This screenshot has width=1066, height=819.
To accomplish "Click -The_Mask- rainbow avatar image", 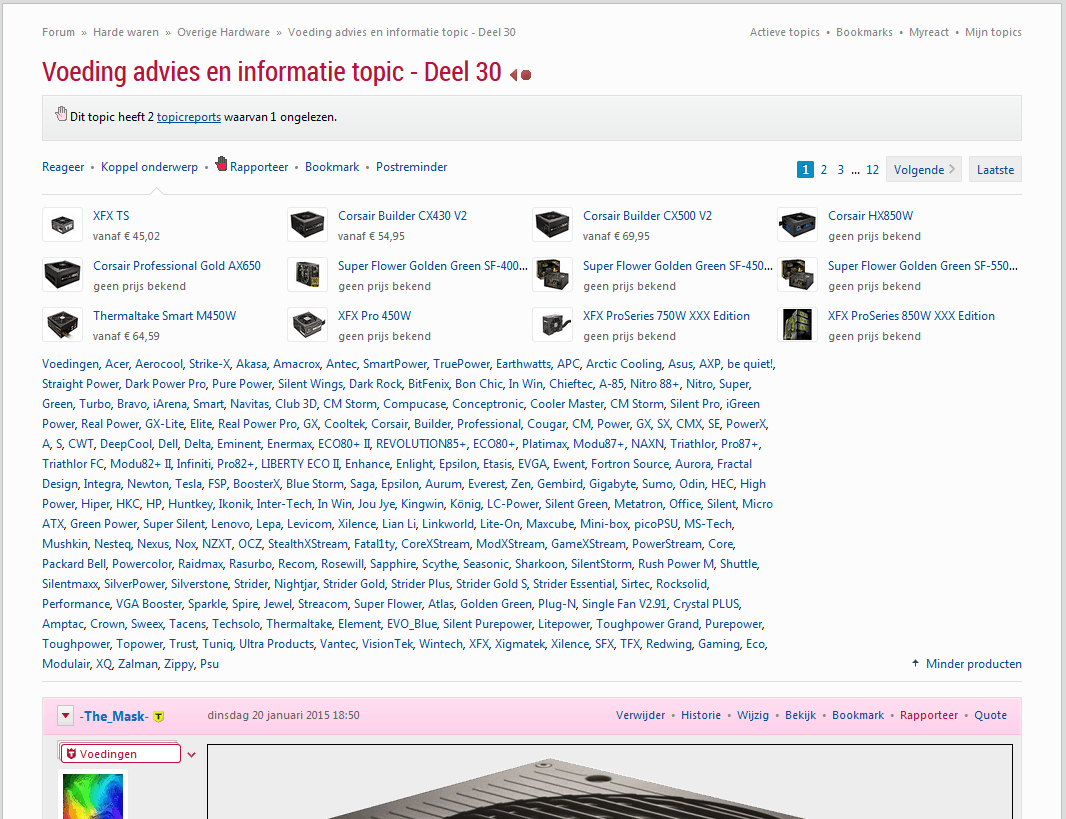I will click(93, 796).
